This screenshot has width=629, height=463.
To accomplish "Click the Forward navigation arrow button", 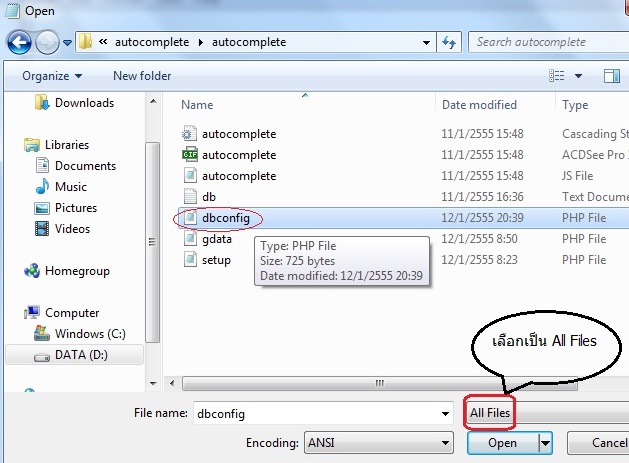I will (x=46, y=43).
